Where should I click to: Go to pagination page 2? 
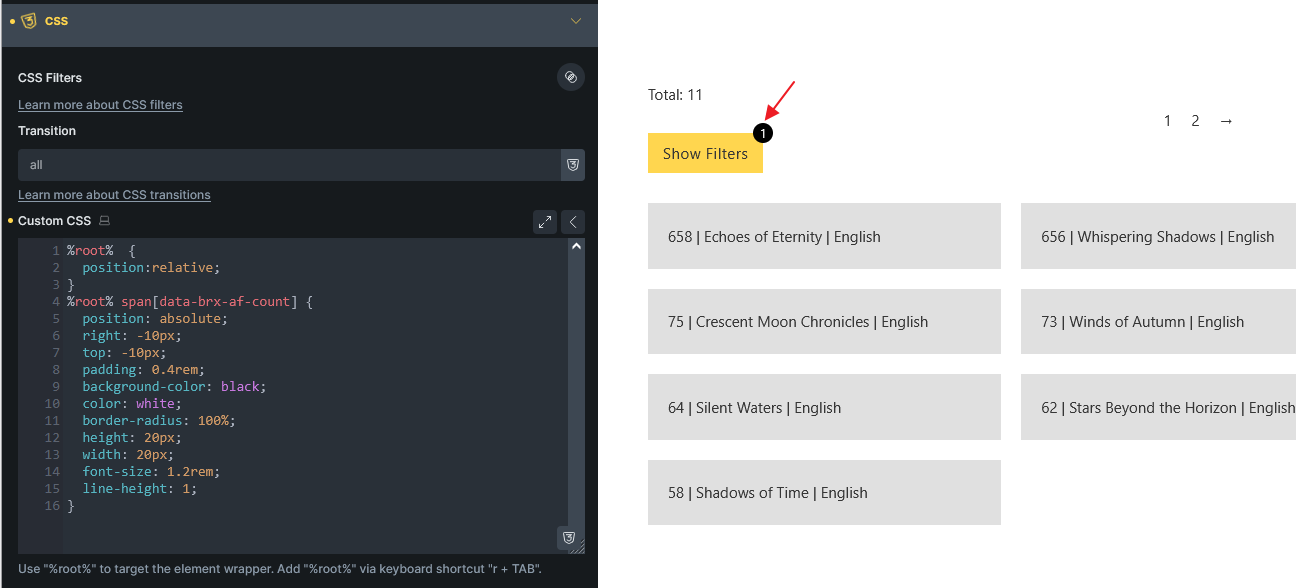pyautogui.click(x=1195, y=121)
